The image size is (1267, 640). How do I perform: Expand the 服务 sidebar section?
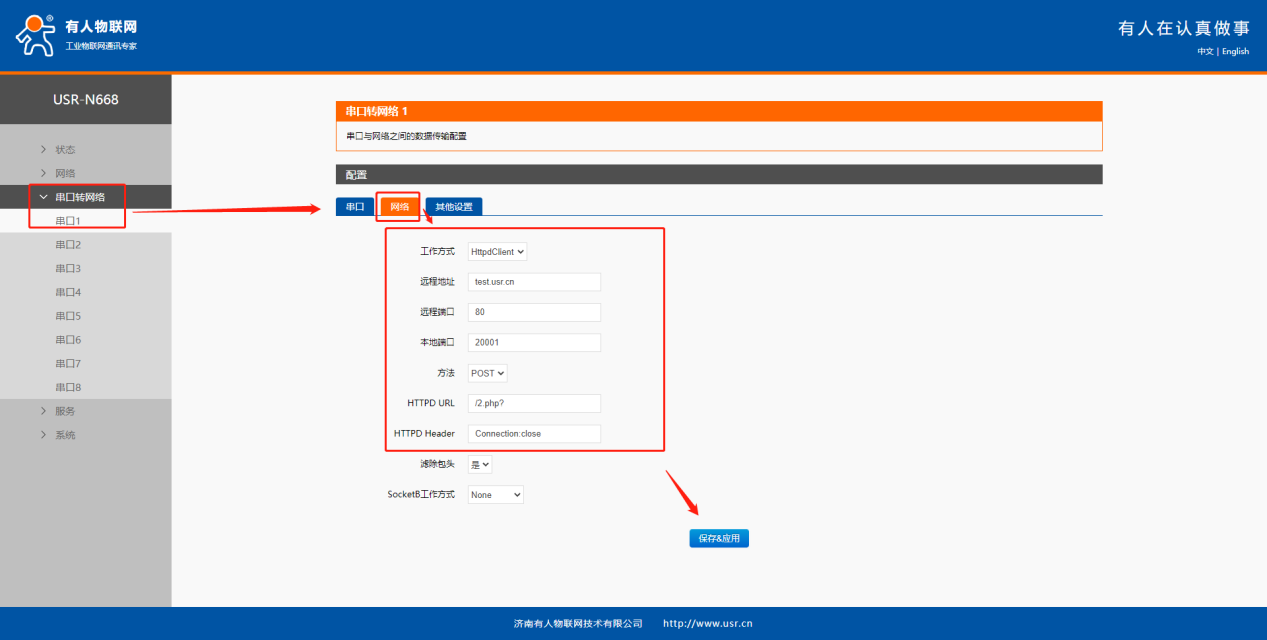pyautogui.click(x=65, y=411)
